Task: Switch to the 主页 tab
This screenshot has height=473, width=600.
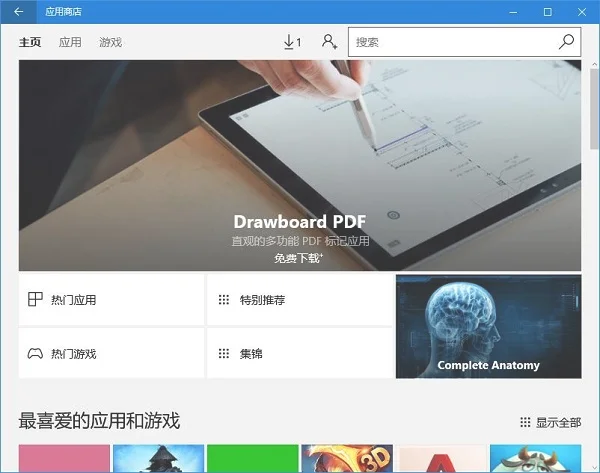Action: click(x=30, y=42)
